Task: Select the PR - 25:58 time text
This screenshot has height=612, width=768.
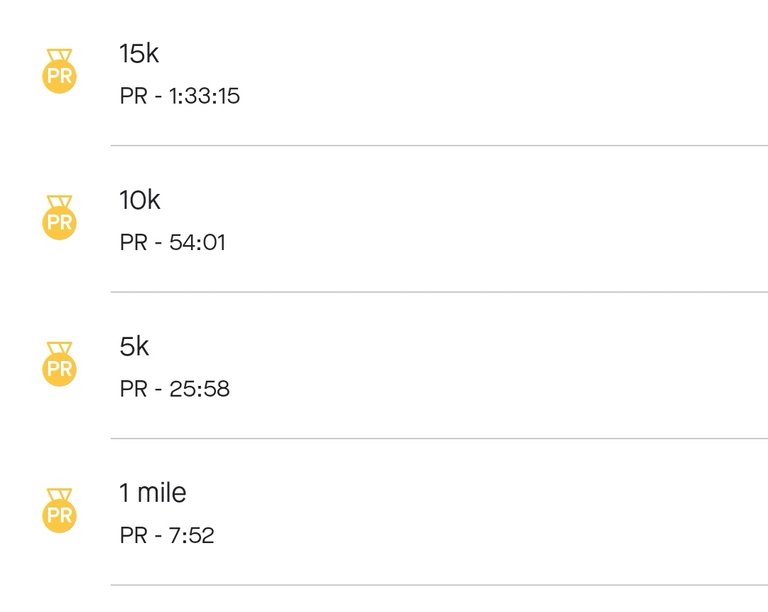Action: point(174,389)
